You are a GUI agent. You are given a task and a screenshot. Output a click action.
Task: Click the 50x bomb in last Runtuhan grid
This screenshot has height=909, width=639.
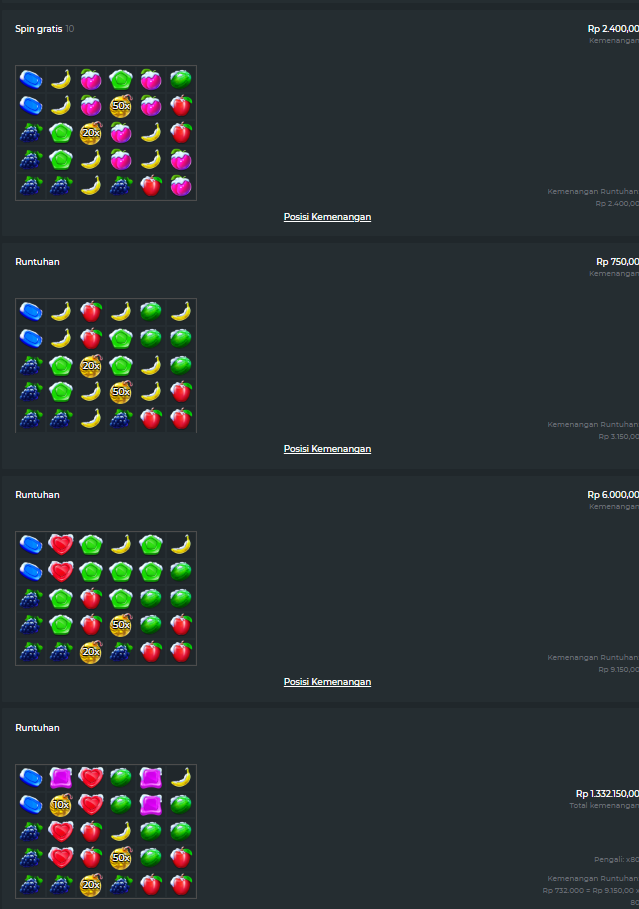[121, 858]
